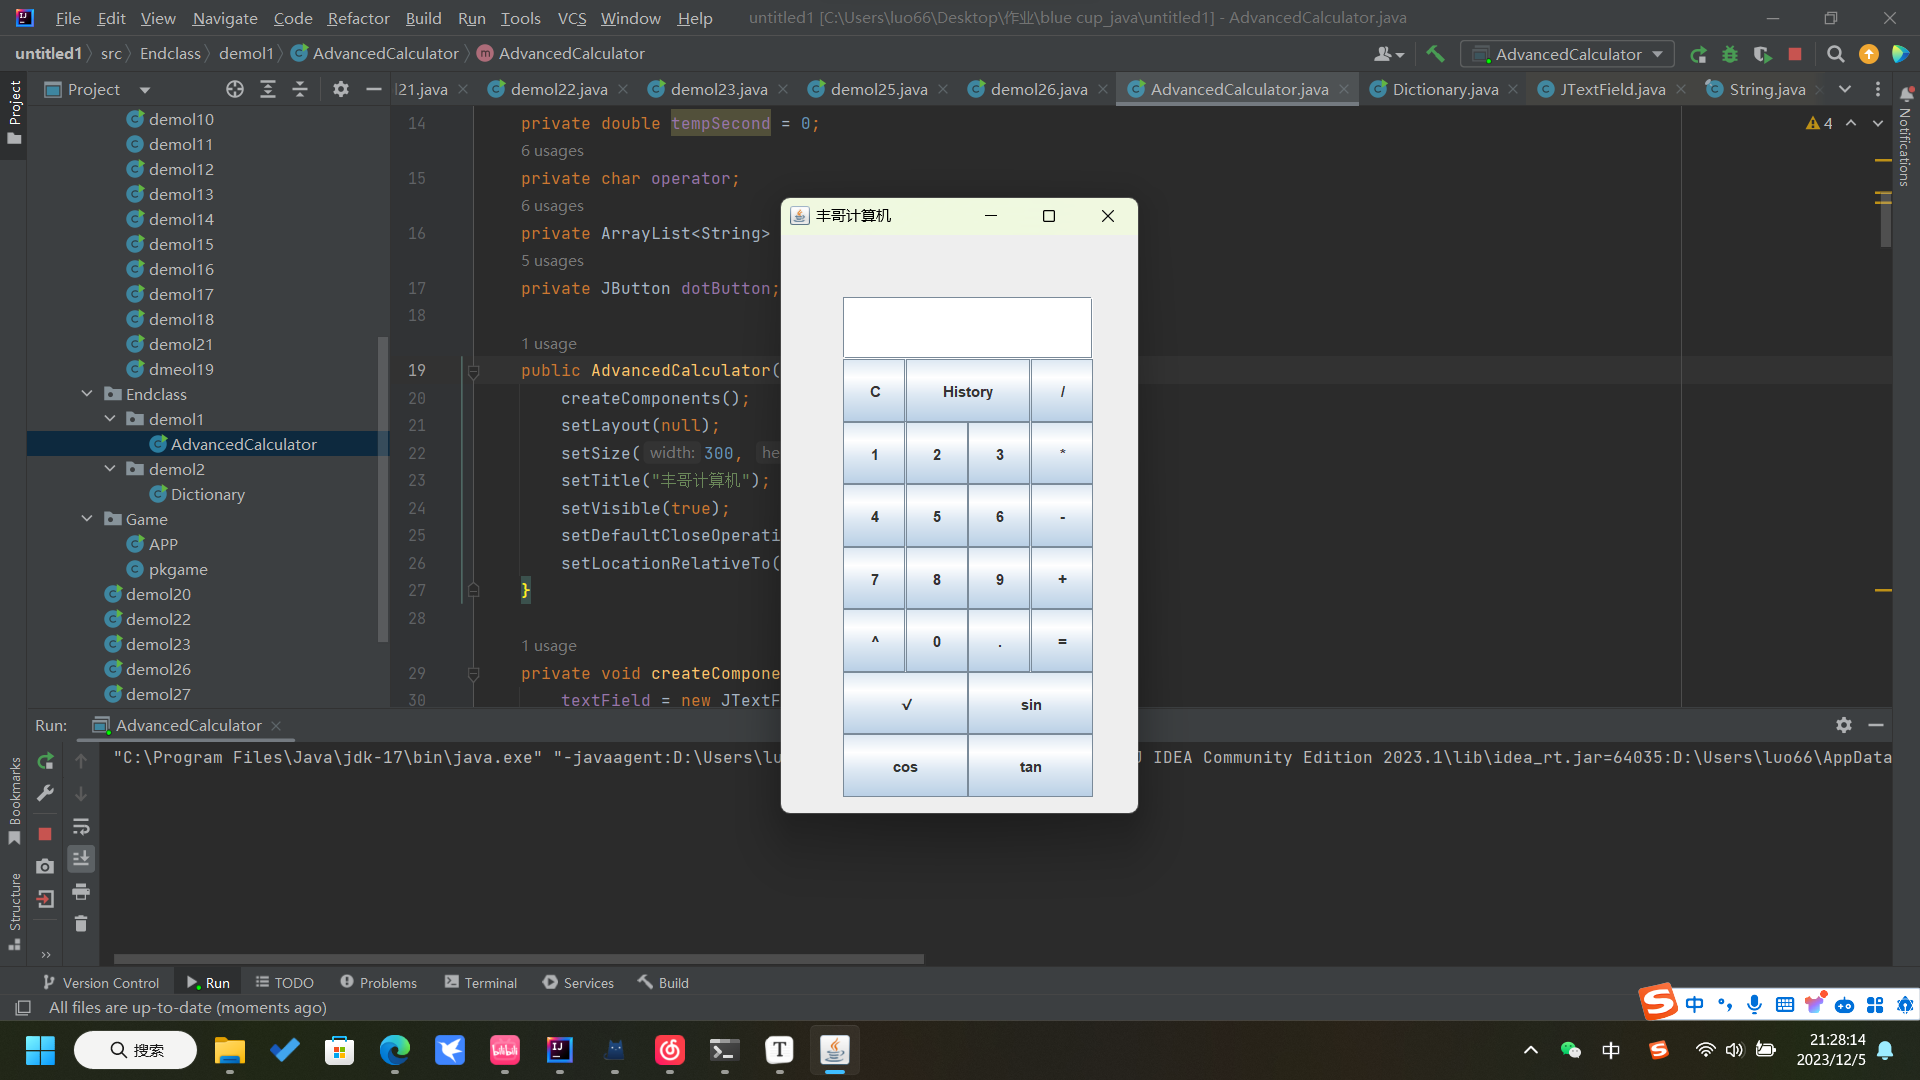Open Search Everywhere magnifier icon

(1835, 54)
